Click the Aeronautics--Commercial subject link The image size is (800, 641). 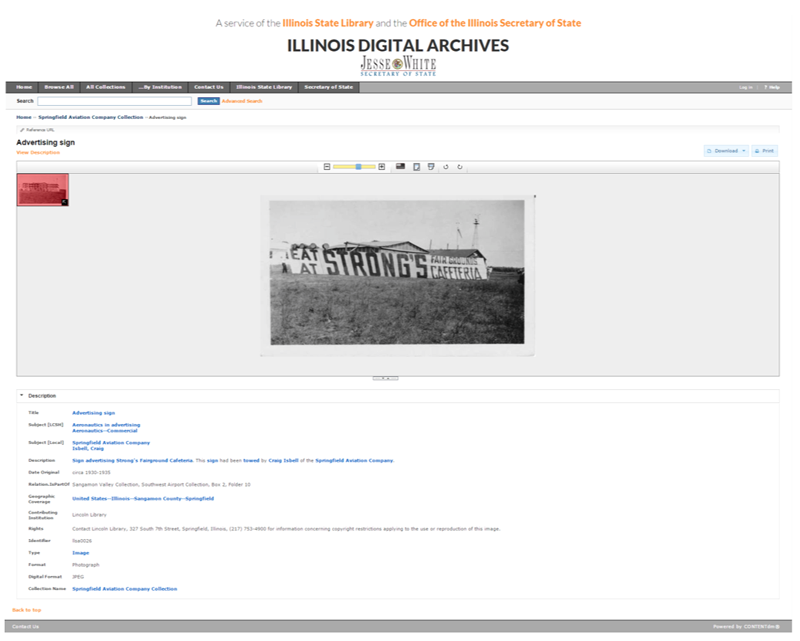coord(105,431)
